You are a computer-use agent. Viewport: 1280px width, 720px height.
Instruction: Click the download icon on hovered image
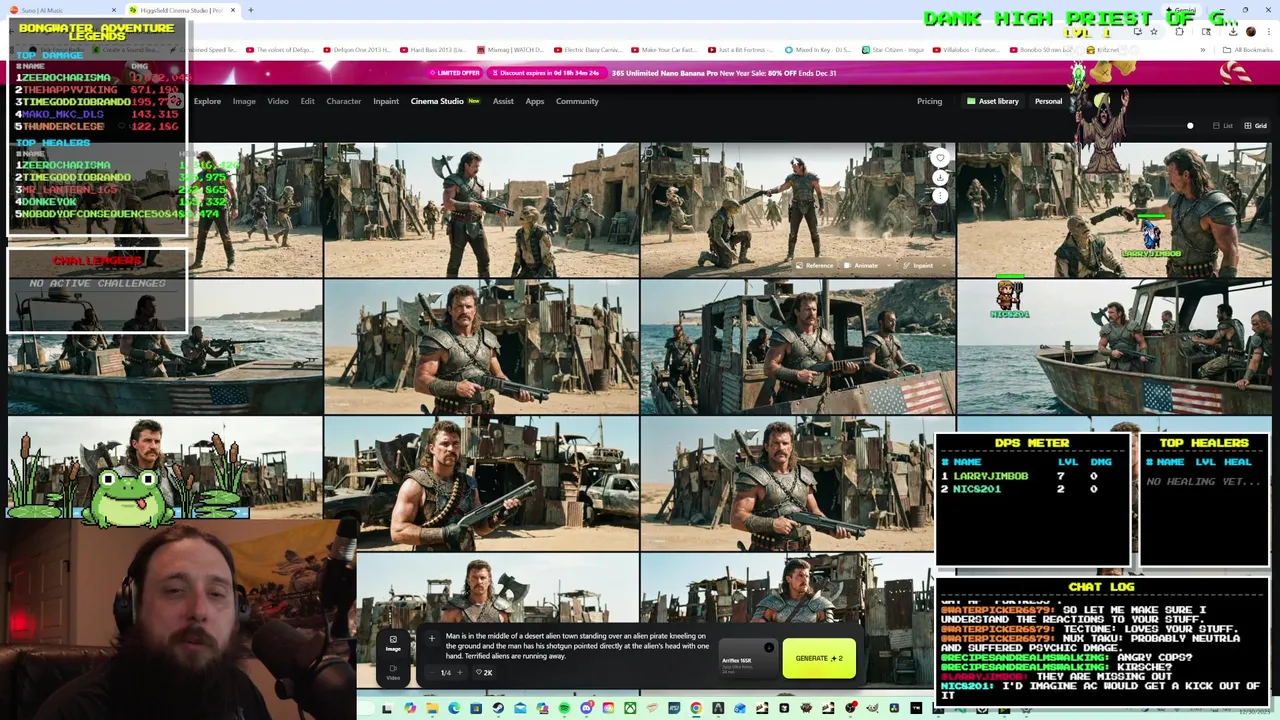tap(940, 177)
